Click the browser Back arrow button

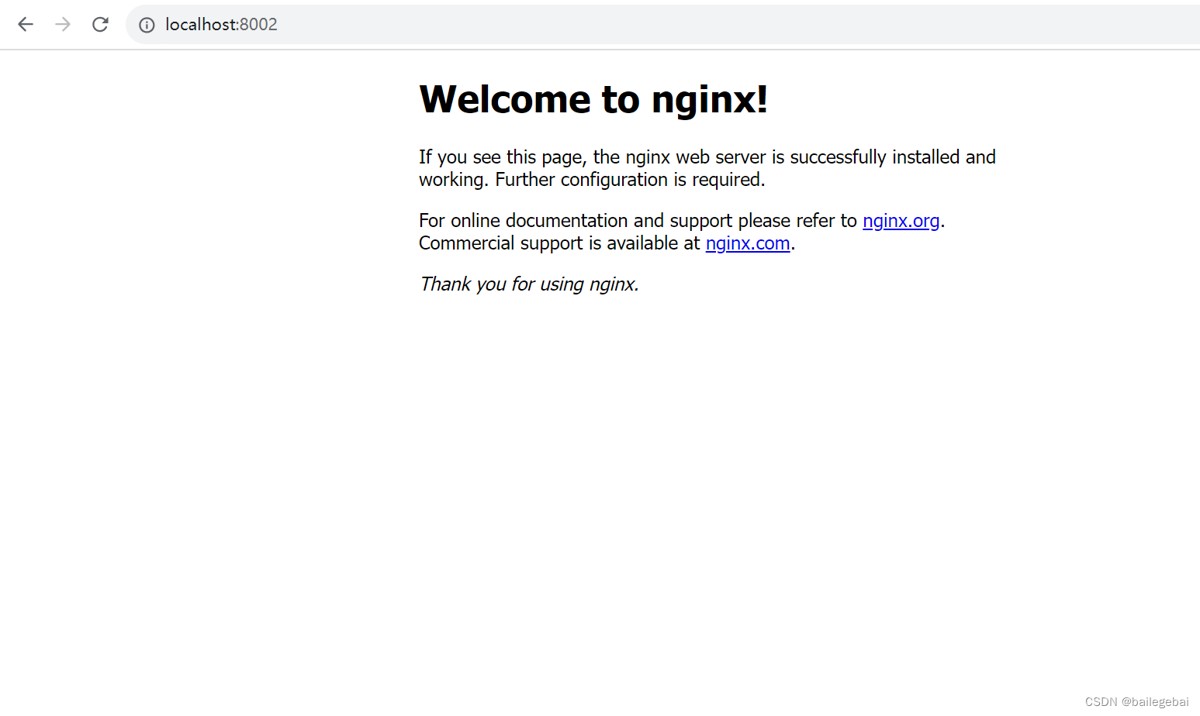[x=26, y=24]
